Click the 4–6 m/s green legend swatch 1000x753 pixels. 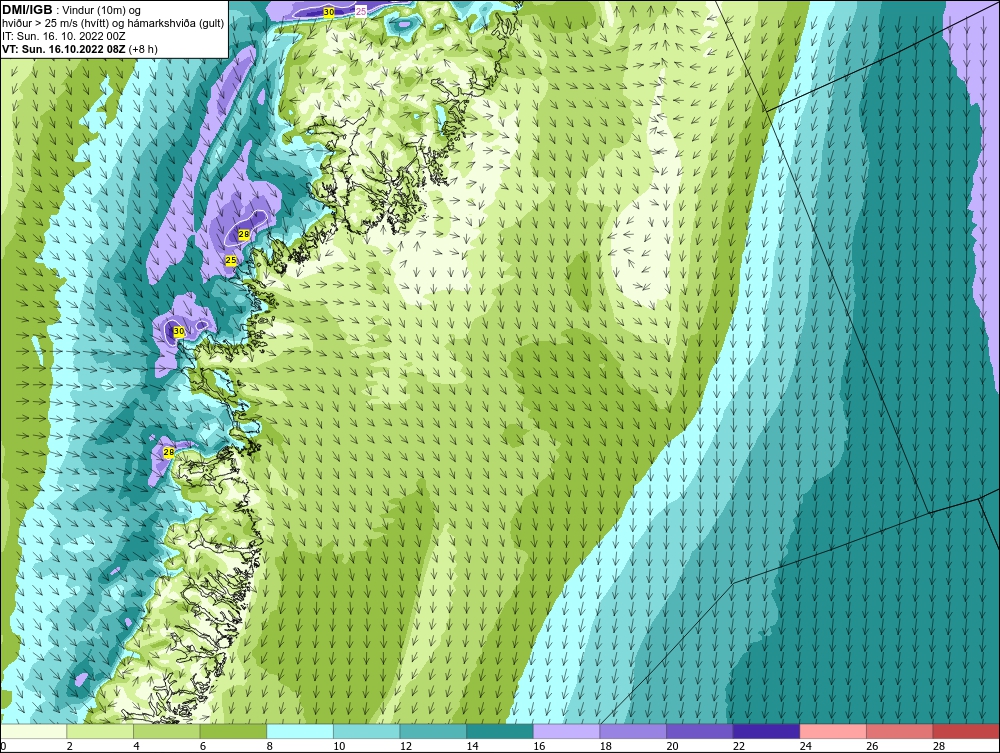[166, 731]
